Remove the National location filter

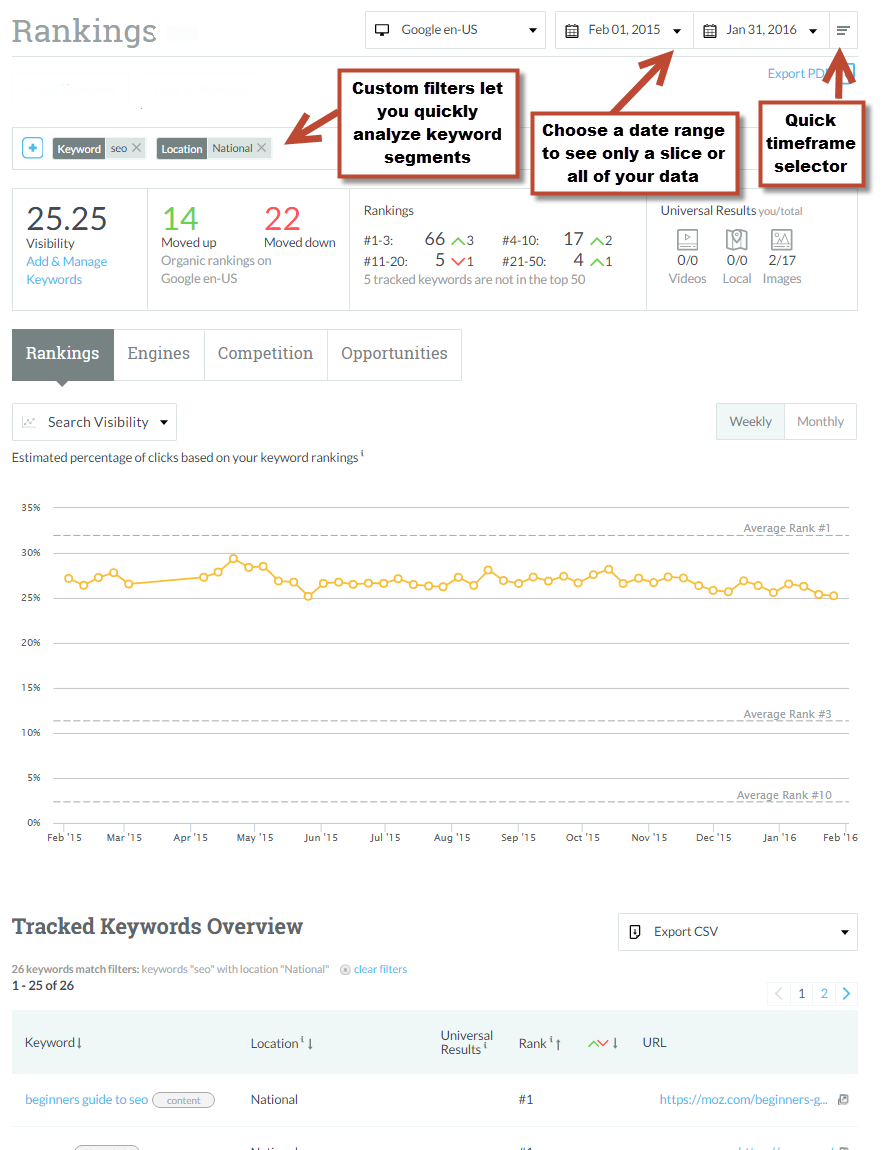tap(261, 148)
